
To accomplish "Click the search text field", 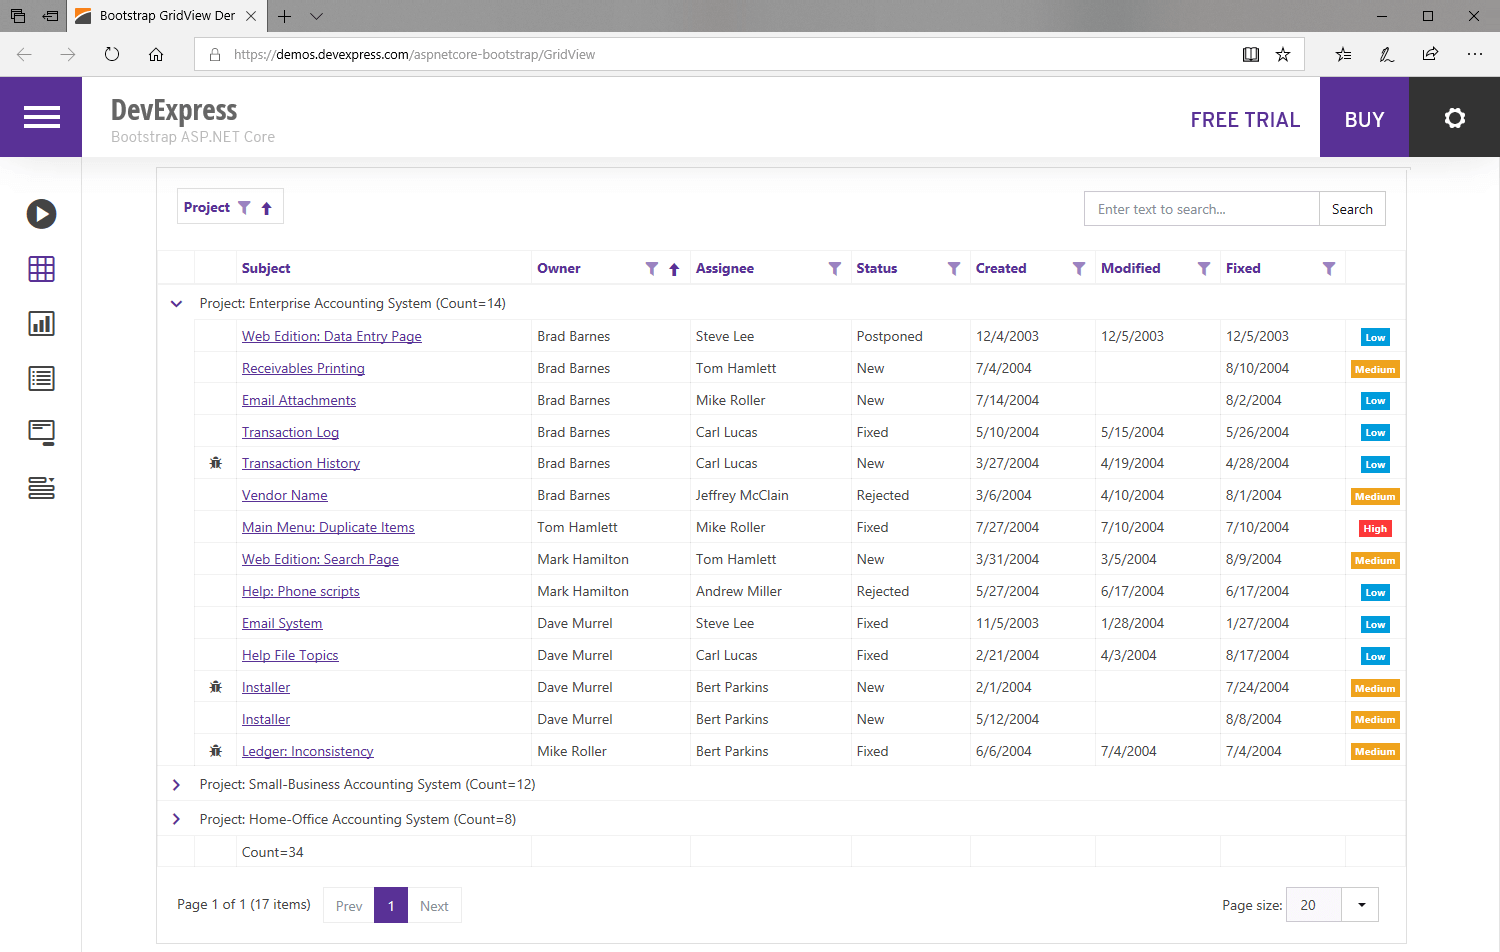I will click(x=1201, y=209).
